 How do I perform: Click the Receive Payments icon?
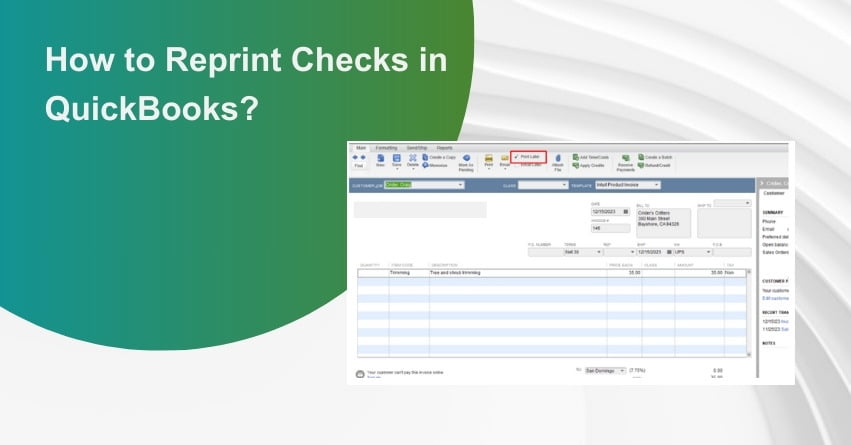[x=625, y=158]
